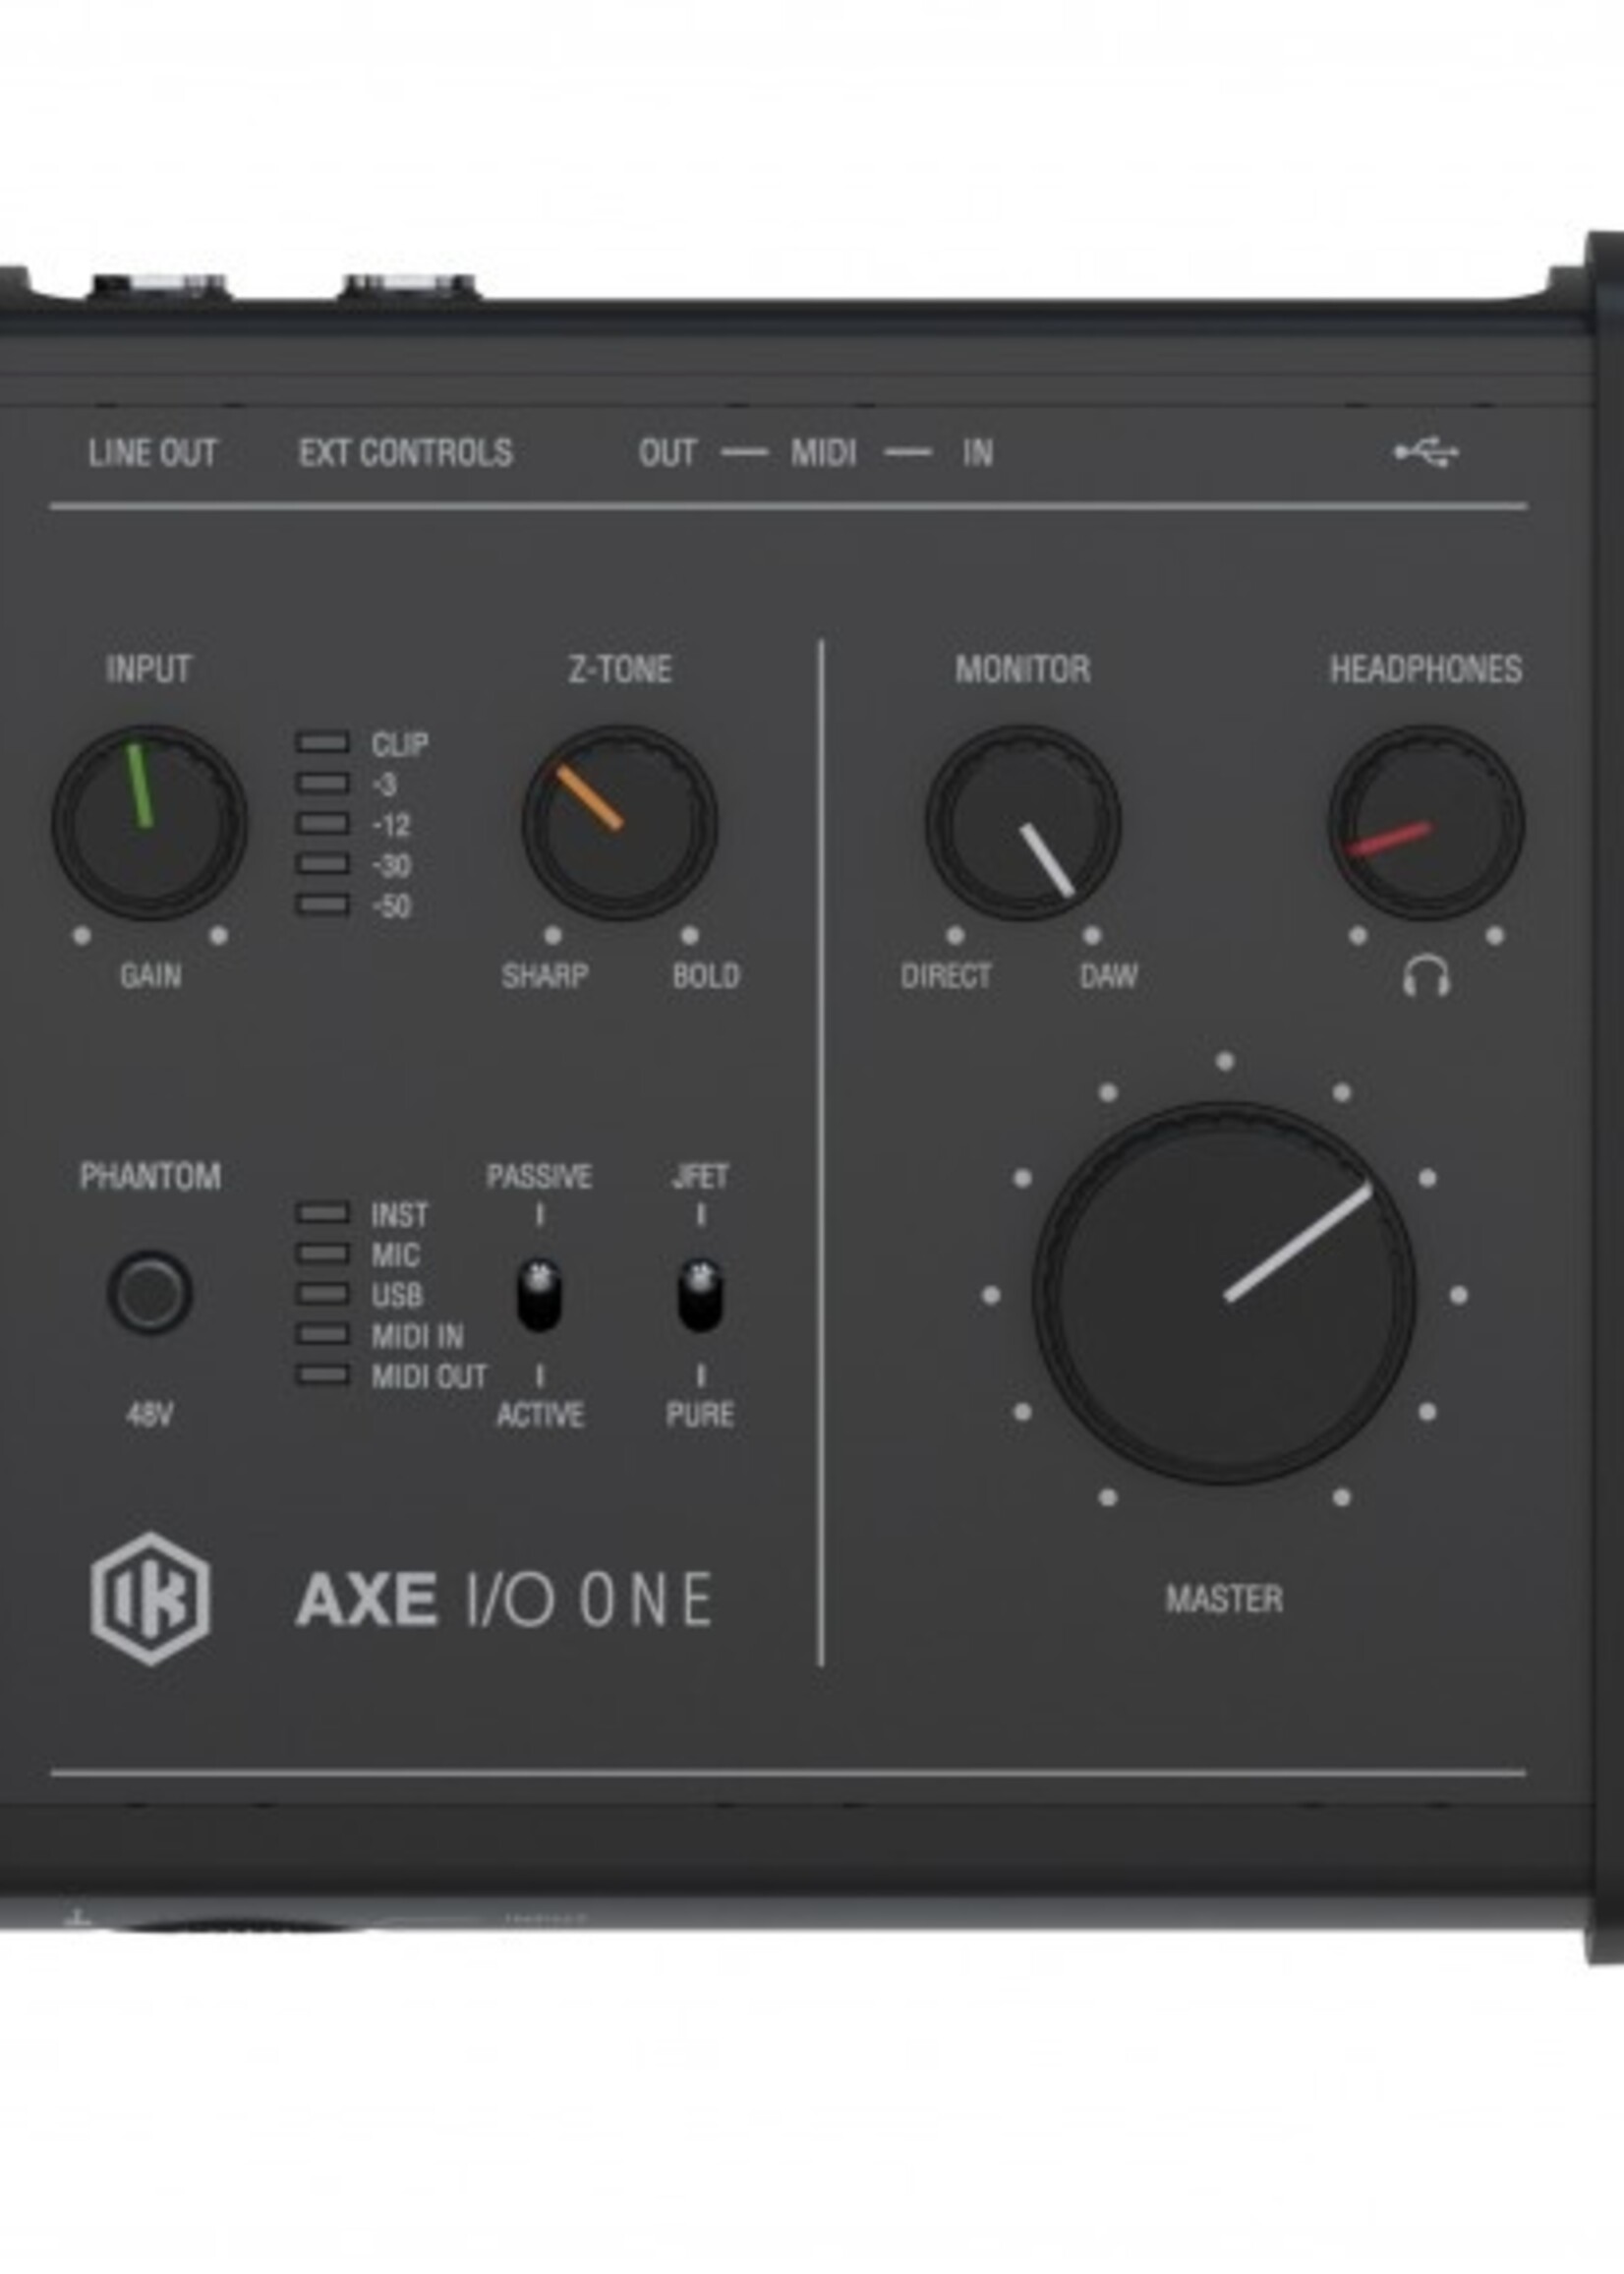Flip the Passive/Active toggle switch
Screen dimensions: 1624x2274
pyautogui.click(x=539, y=1295)
